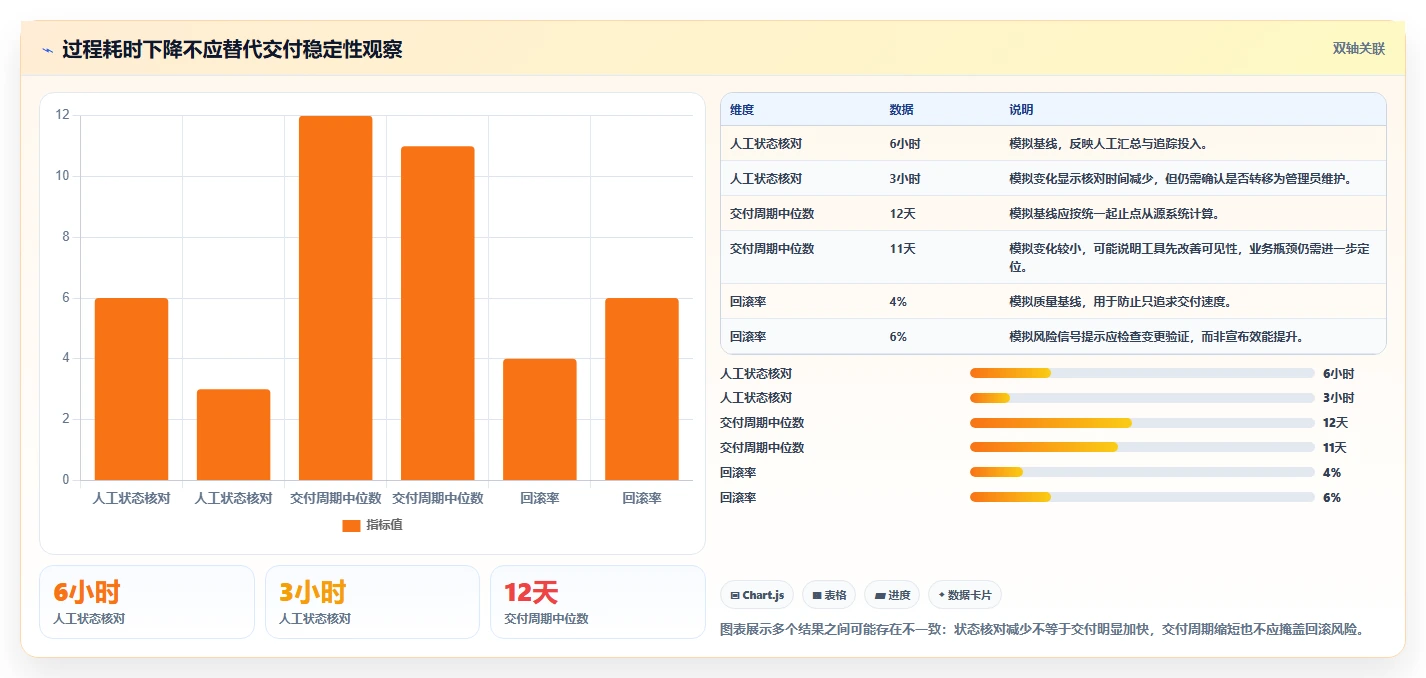The width and height of the screenshot is (1426, 678).
Task: Click the y-axis label 12 on the chart
Action: (x=62, y=115)
